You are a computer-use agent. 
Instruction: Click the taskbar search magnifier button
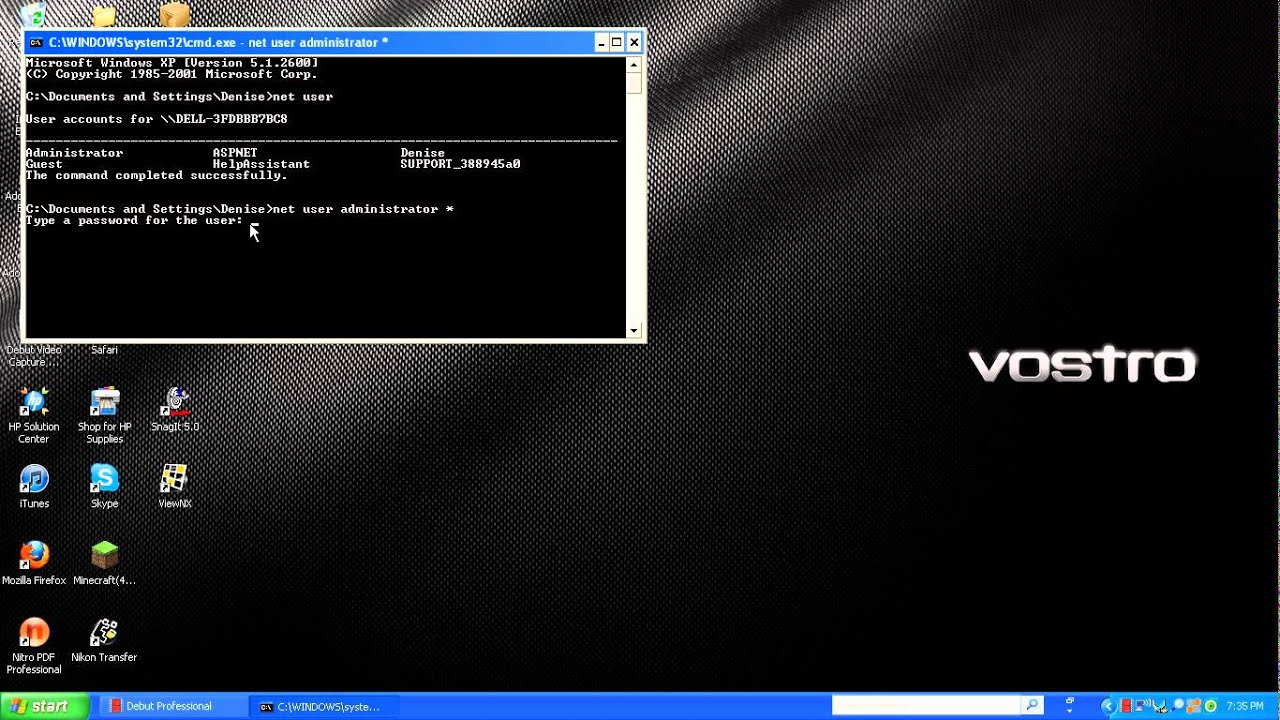[x=1033, y=706]
